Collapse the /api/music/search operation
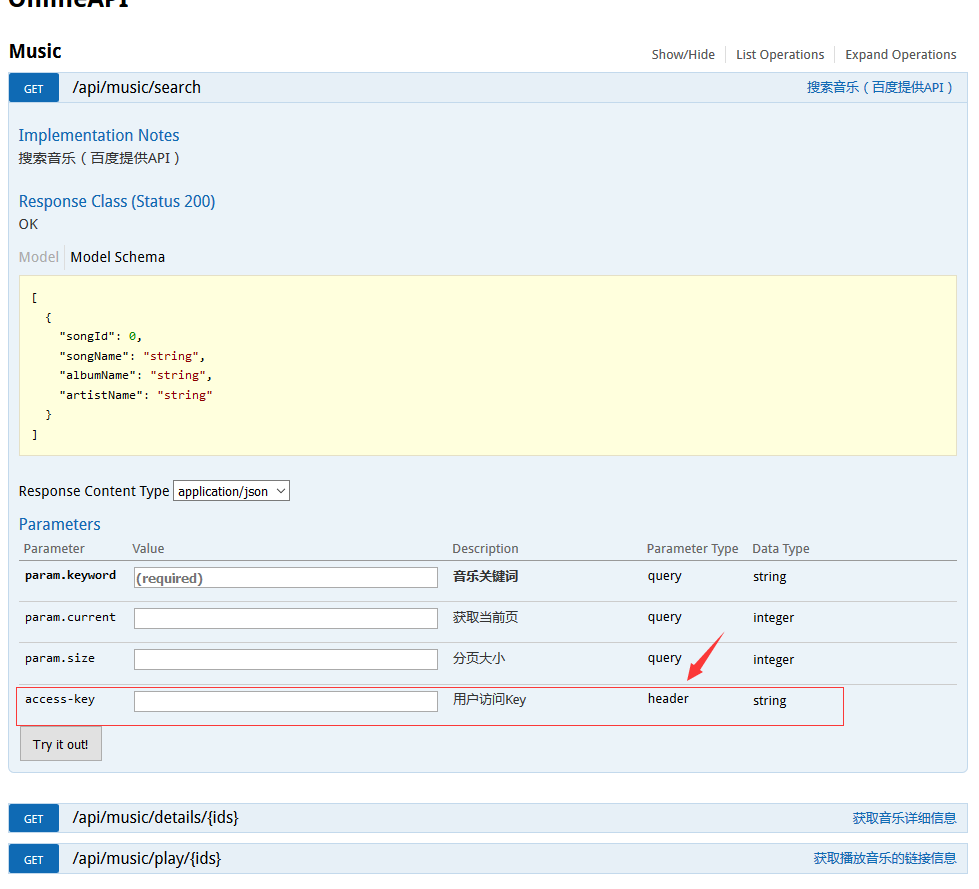Screen dimensions: 979x889 pos(136,87)
